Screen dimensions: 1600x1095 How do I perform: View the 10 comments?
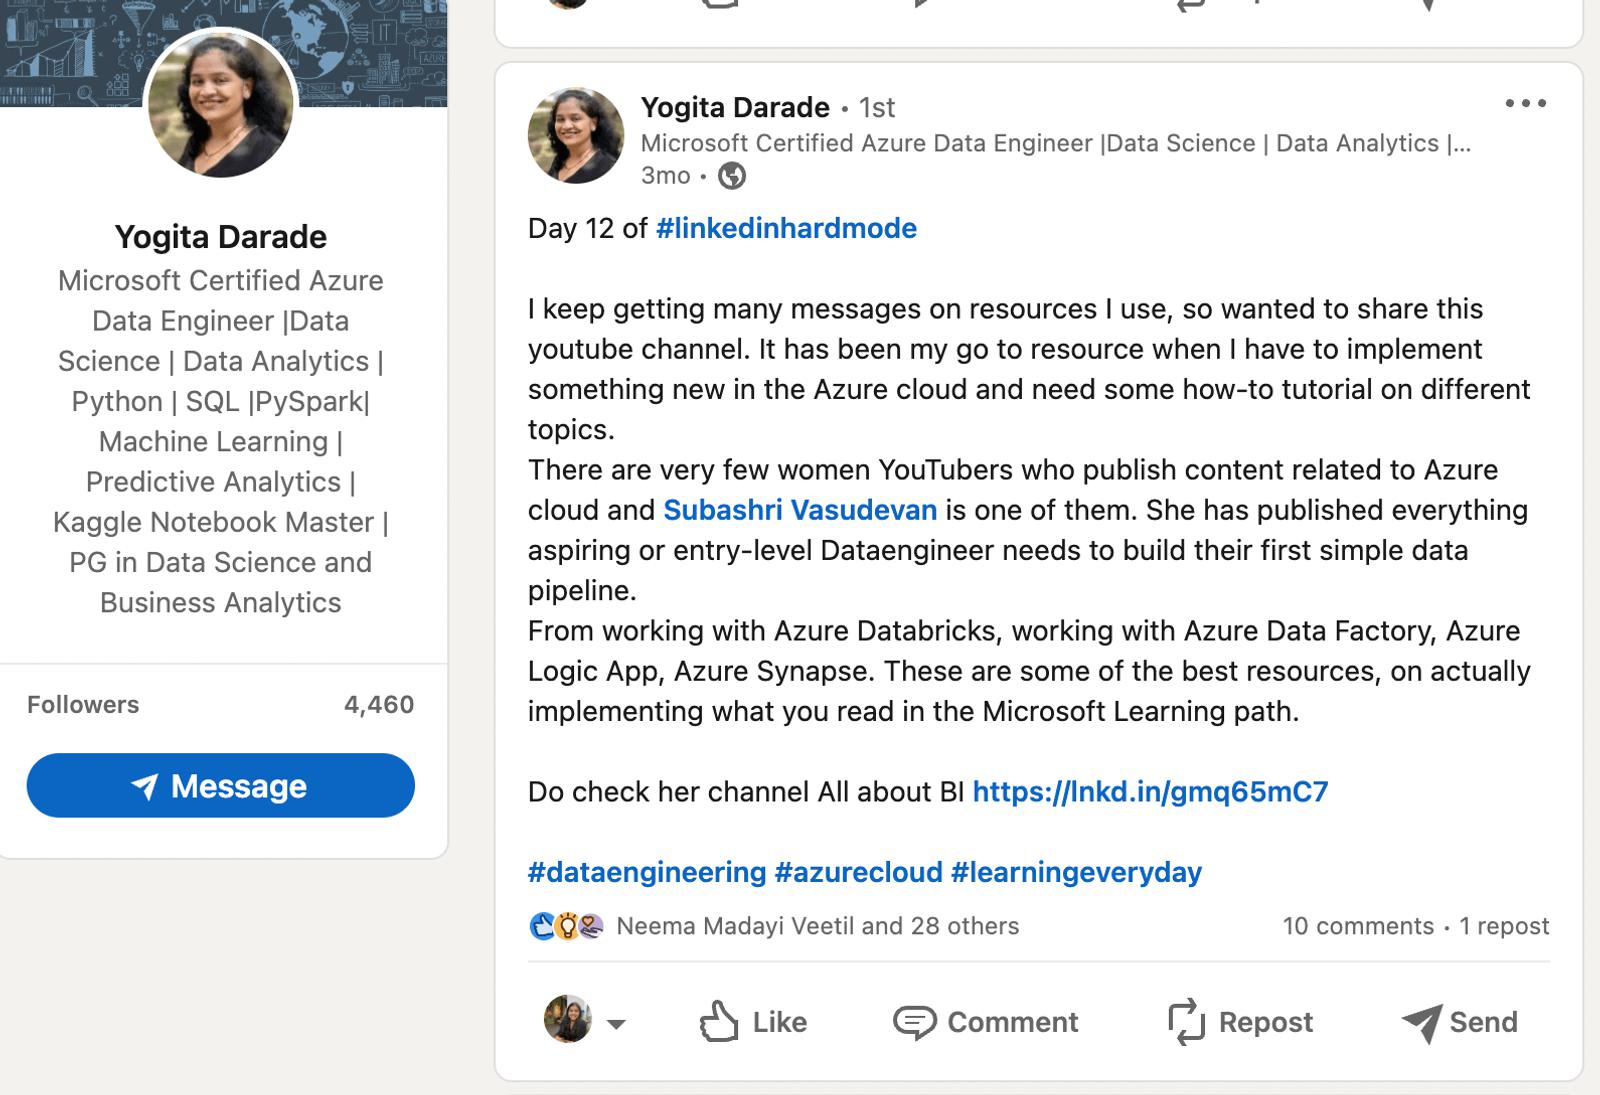1358,926
